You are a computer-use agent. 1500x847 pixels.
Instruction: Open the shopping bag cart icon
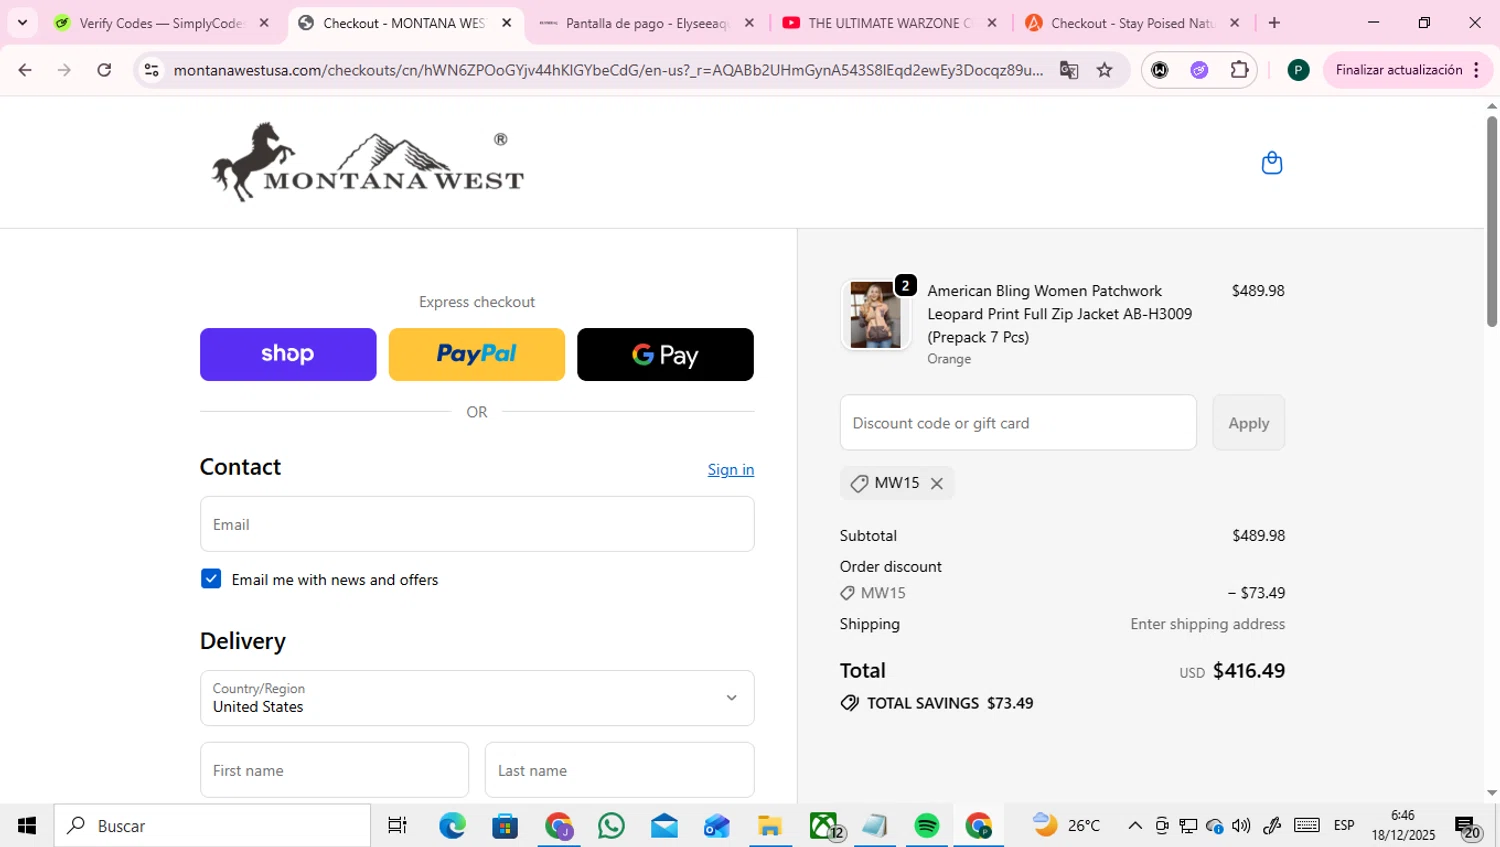point(1271,163)
